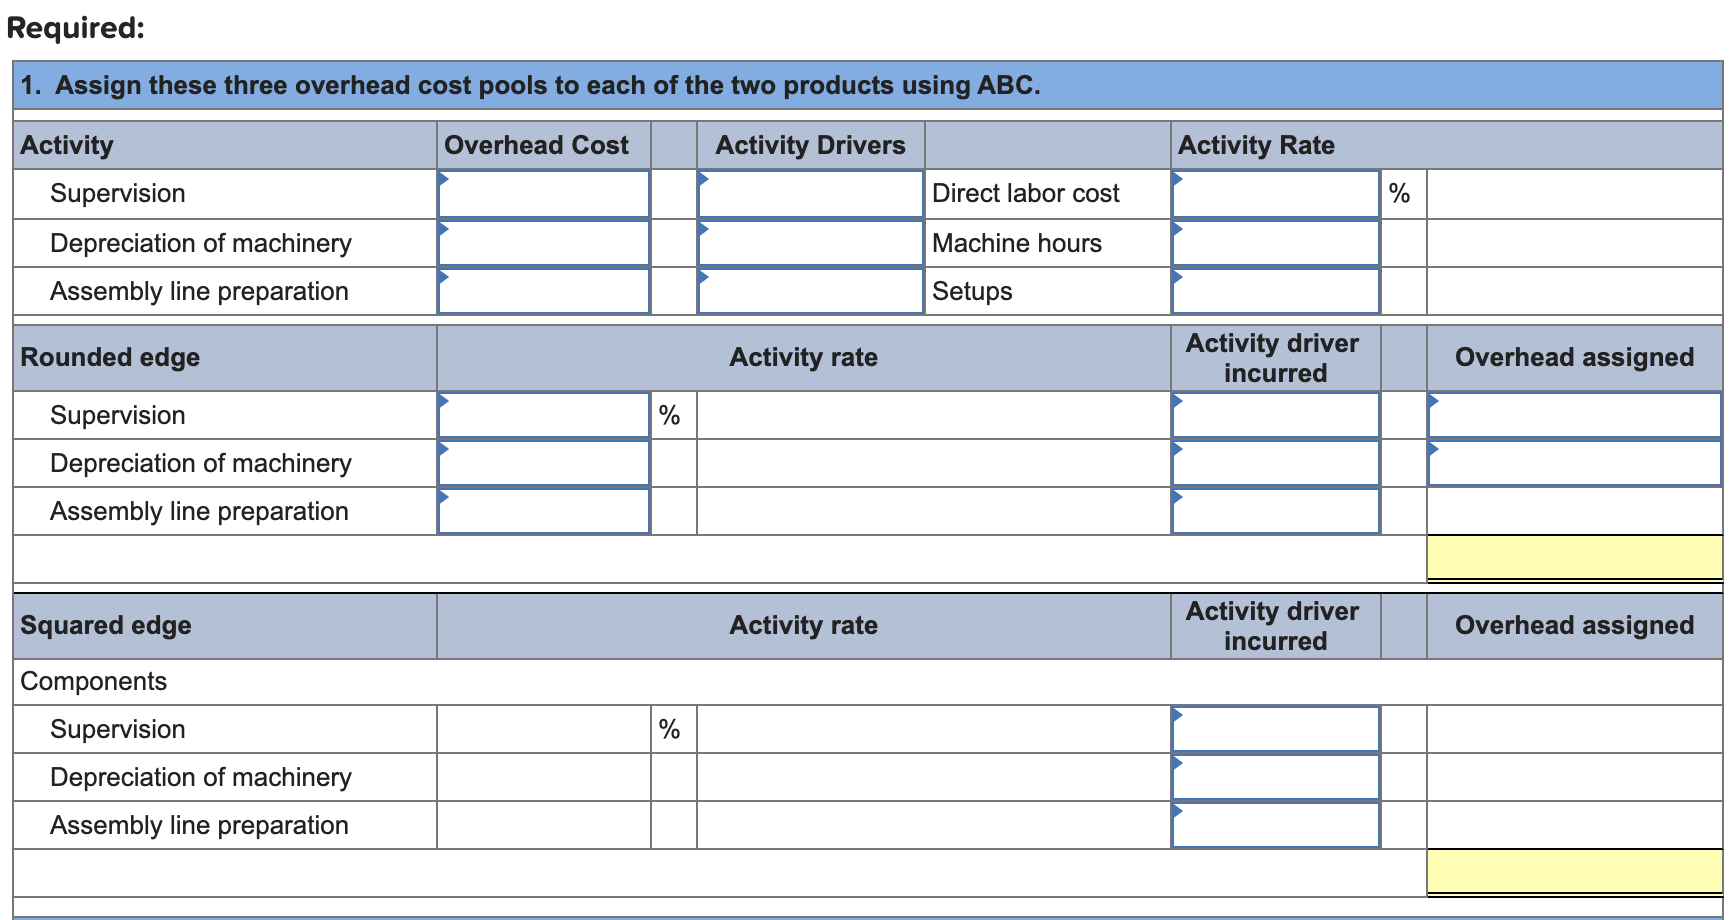Click the requirement 1 instruction heading
Image resolution: width=1732 pixels, height=920 pixels.
[x=530, y=85]
